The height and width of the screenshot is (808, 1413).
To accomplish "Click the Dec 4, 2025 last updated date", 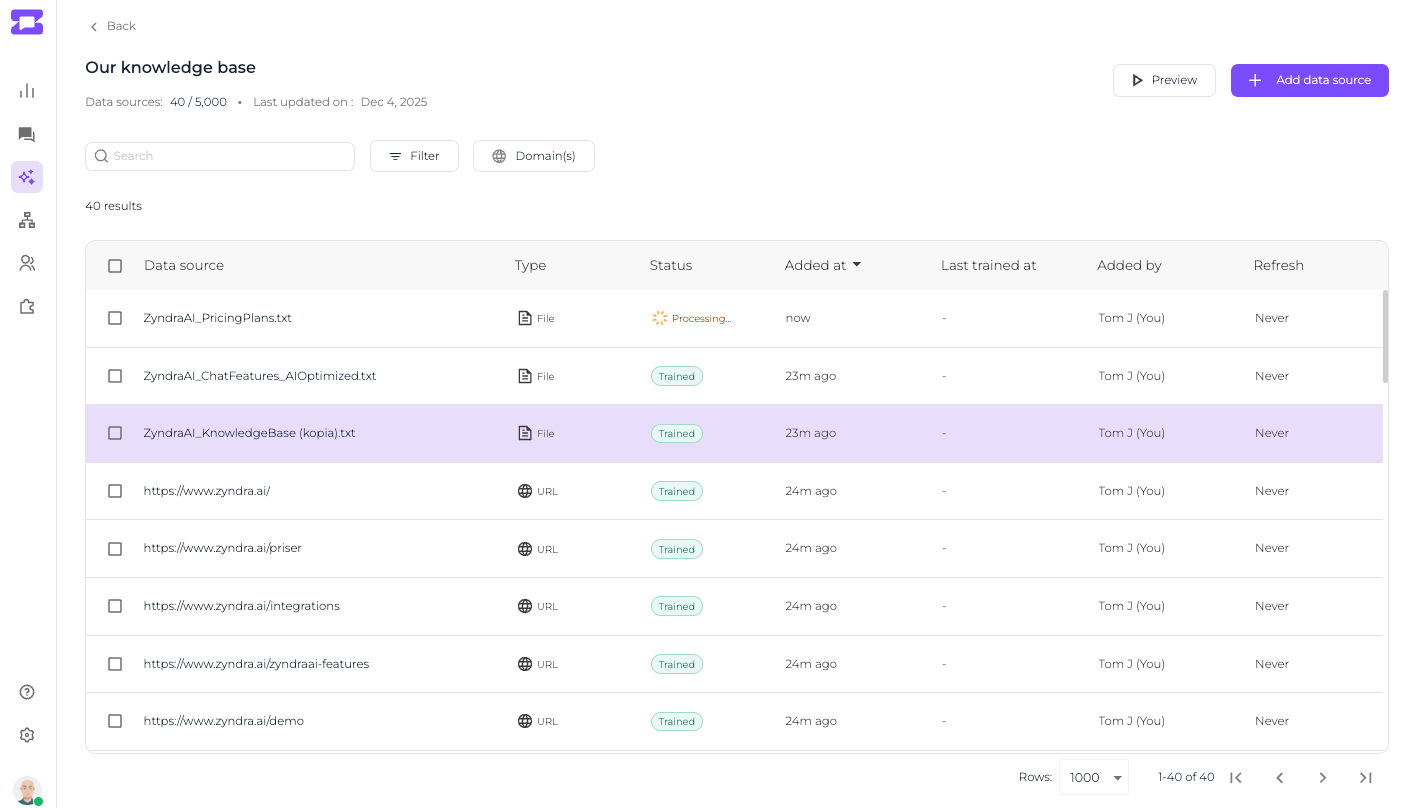I will [x=394, y=102].
